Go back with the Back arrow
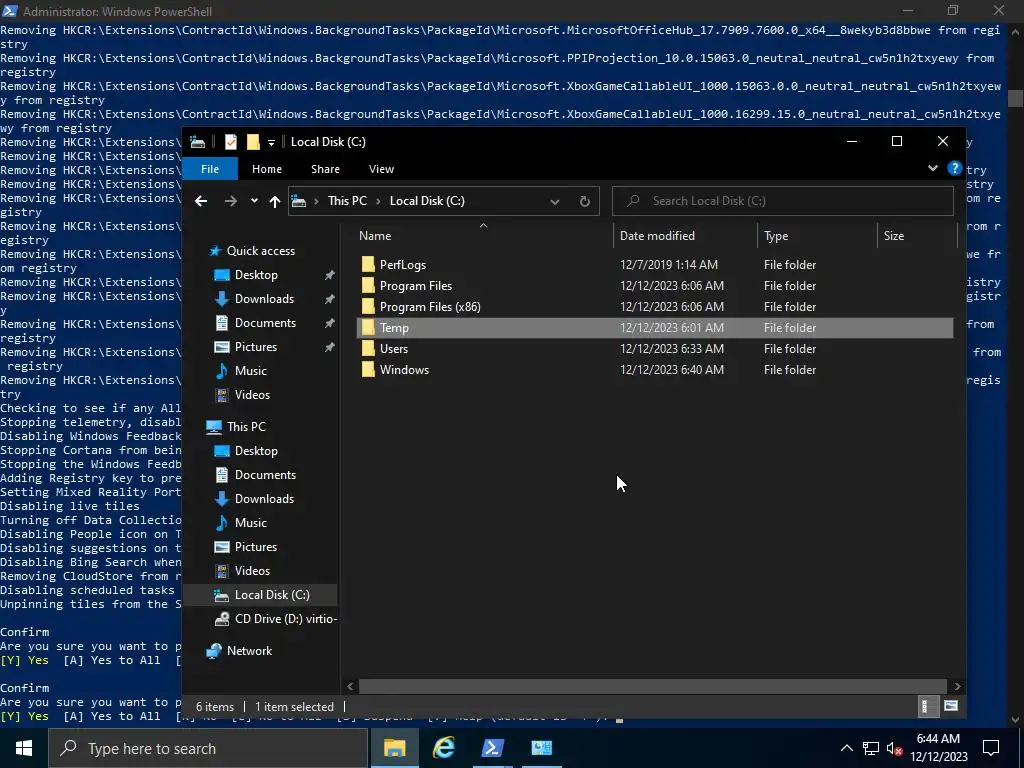The image size is (1024, 768). pyautogui.click(x=201, y=201)
